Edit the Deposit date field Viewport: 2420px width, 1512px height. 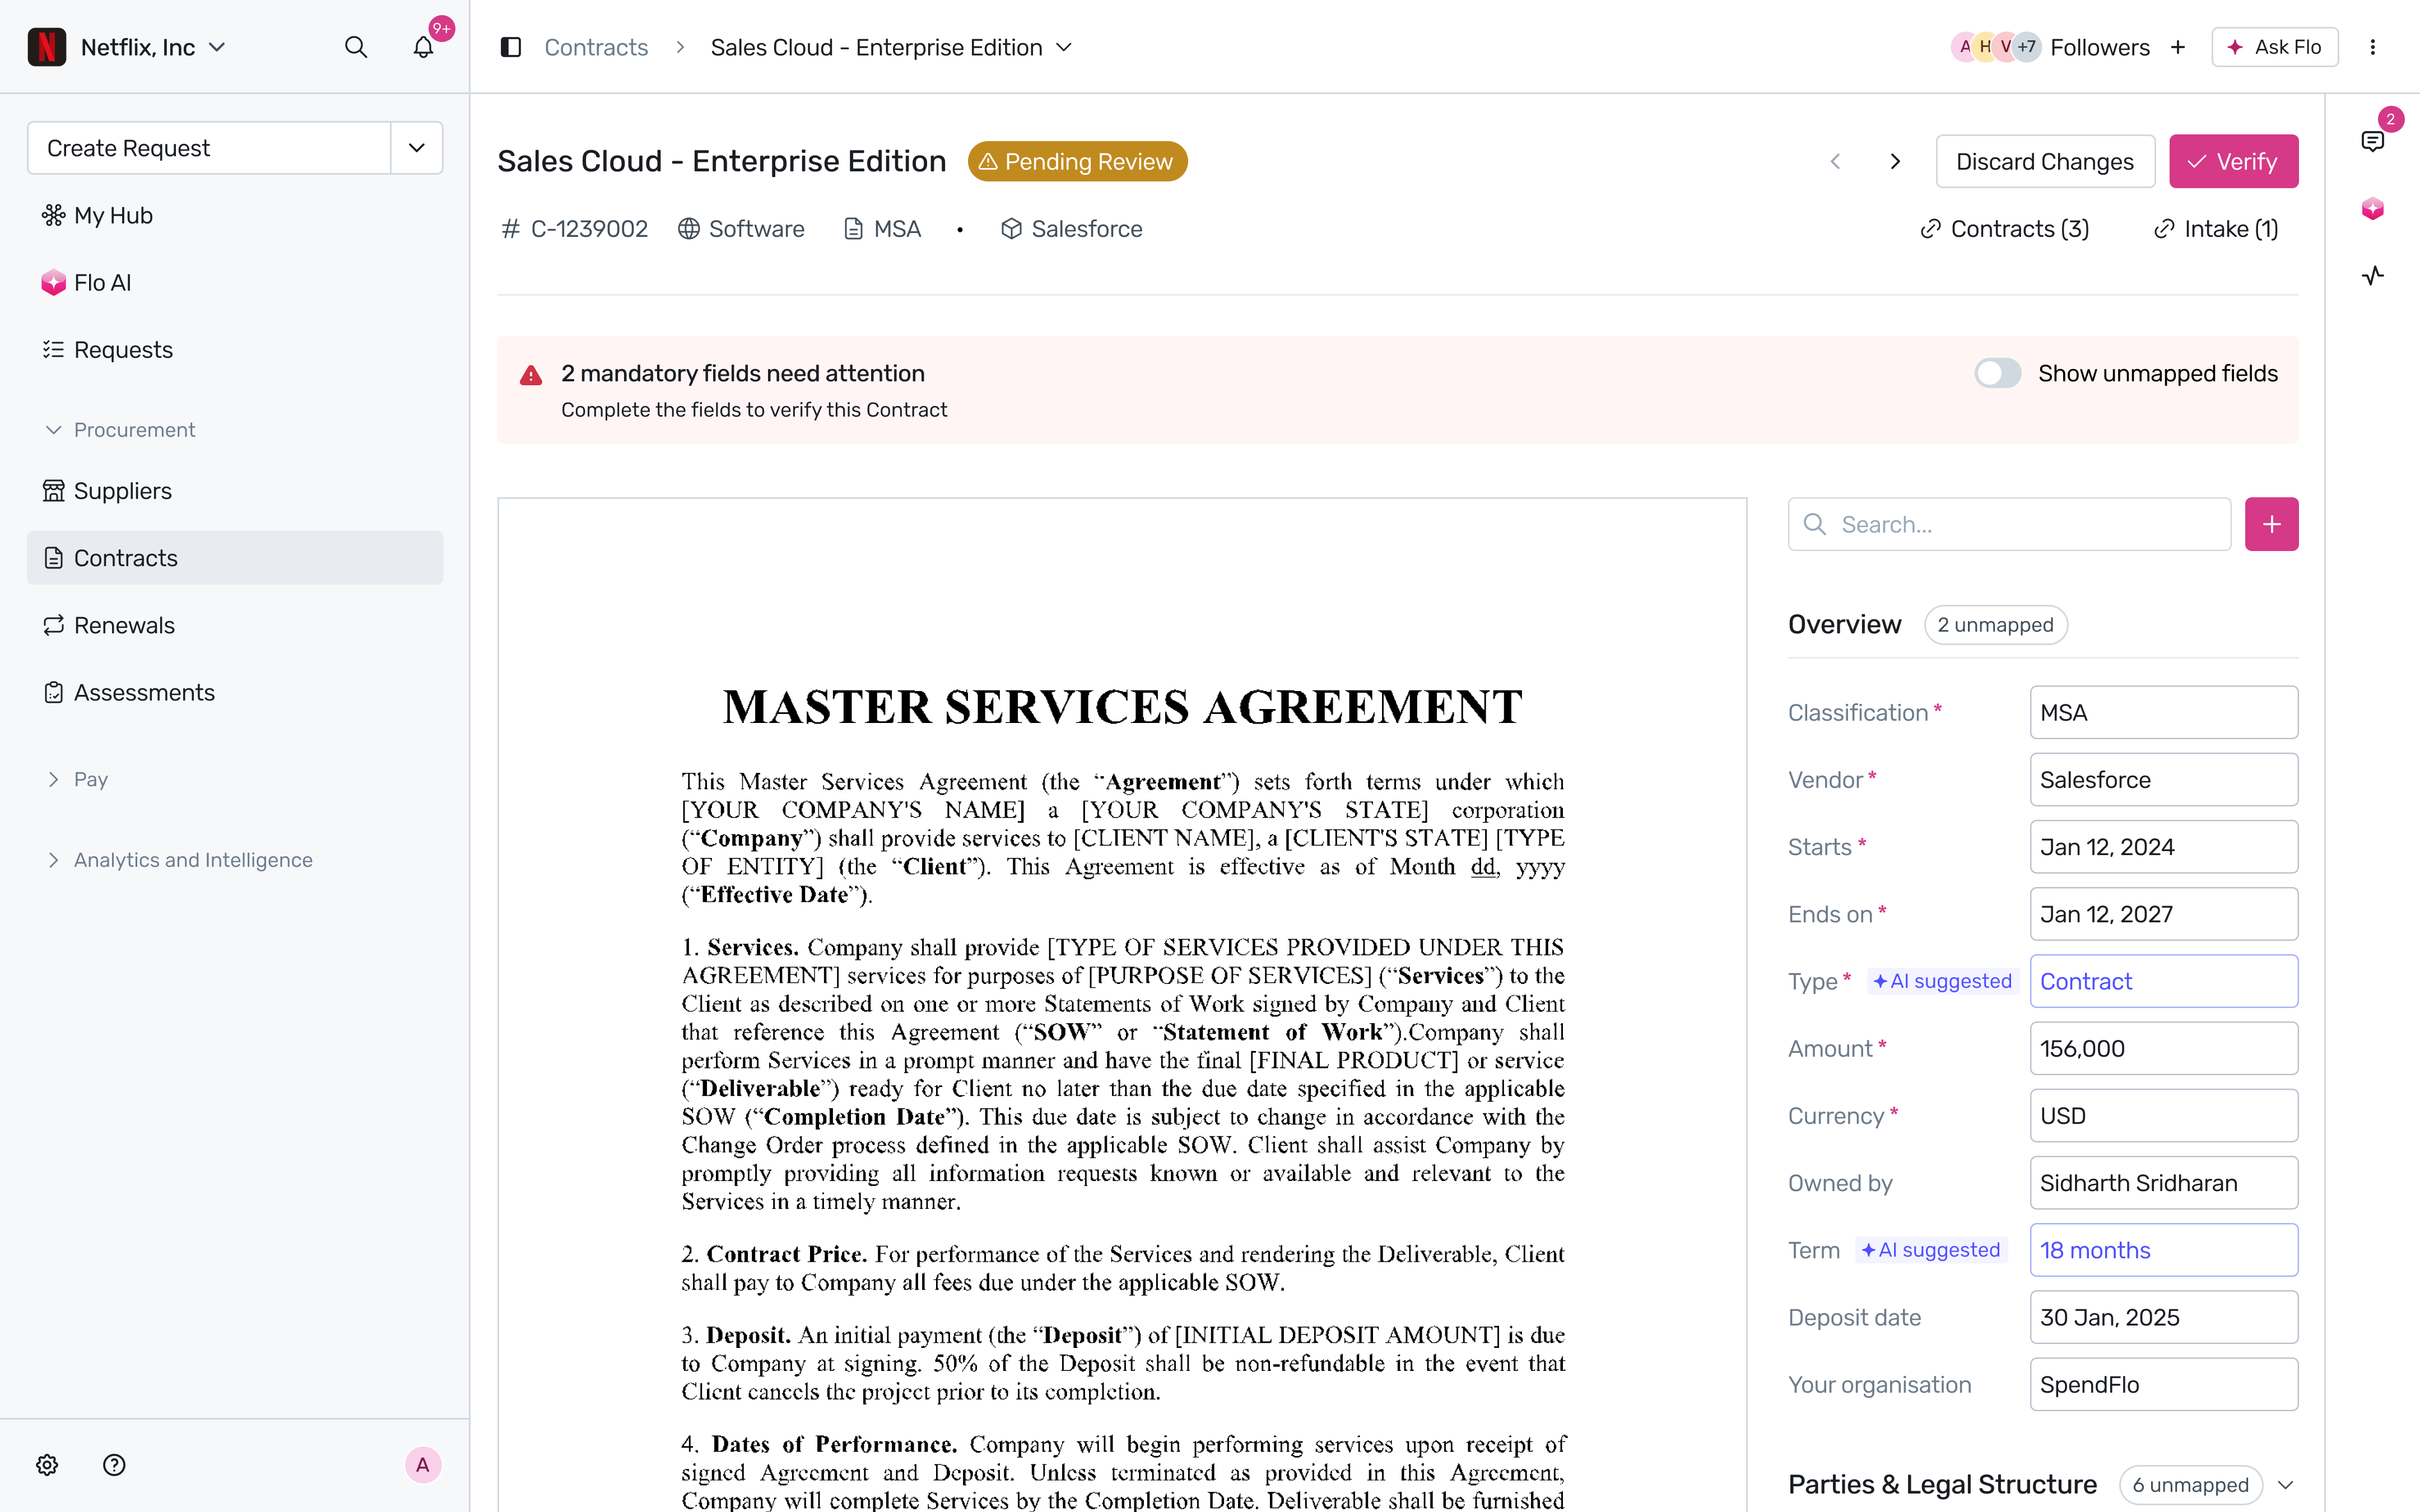click(x=2164, y=1317)
